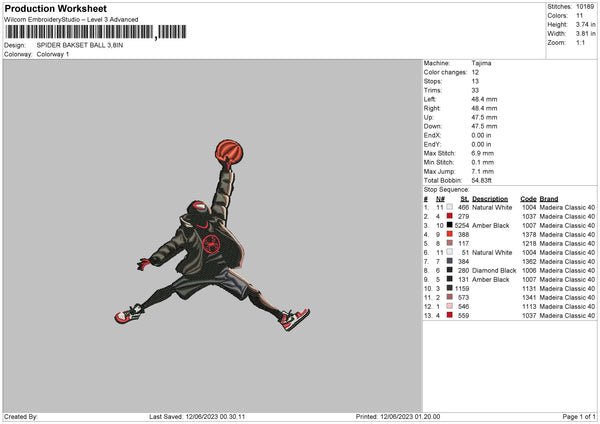Select the Width value '3.81 in'
Viewport: 600px width, 424px height.
click(x=586, y=34)
